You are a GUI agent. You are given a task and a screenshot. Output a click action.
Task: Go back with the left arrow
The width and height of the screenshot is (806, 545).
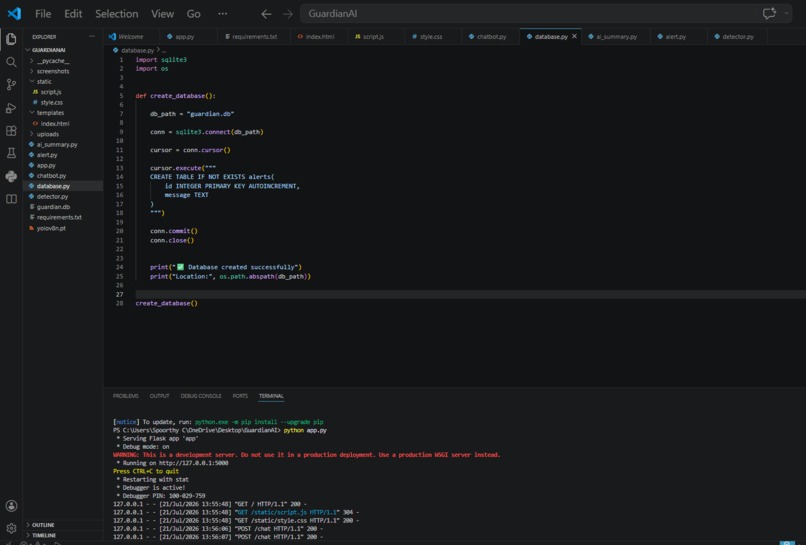[266, 14]
